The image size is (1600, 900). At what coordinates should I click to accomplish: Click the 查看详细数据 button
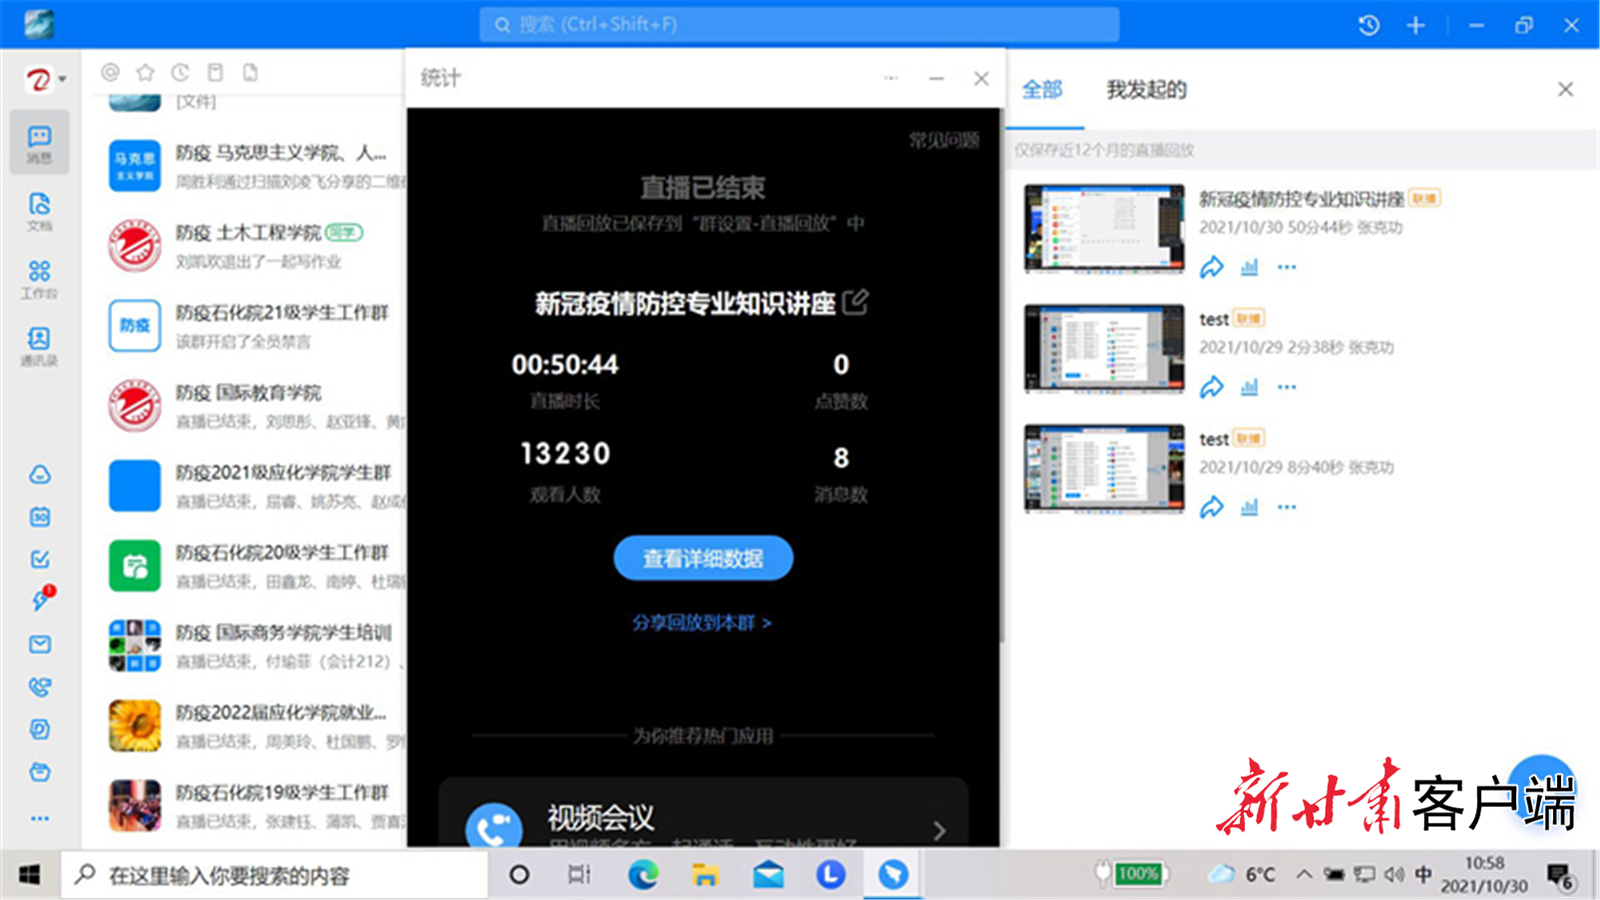point(703,558)
